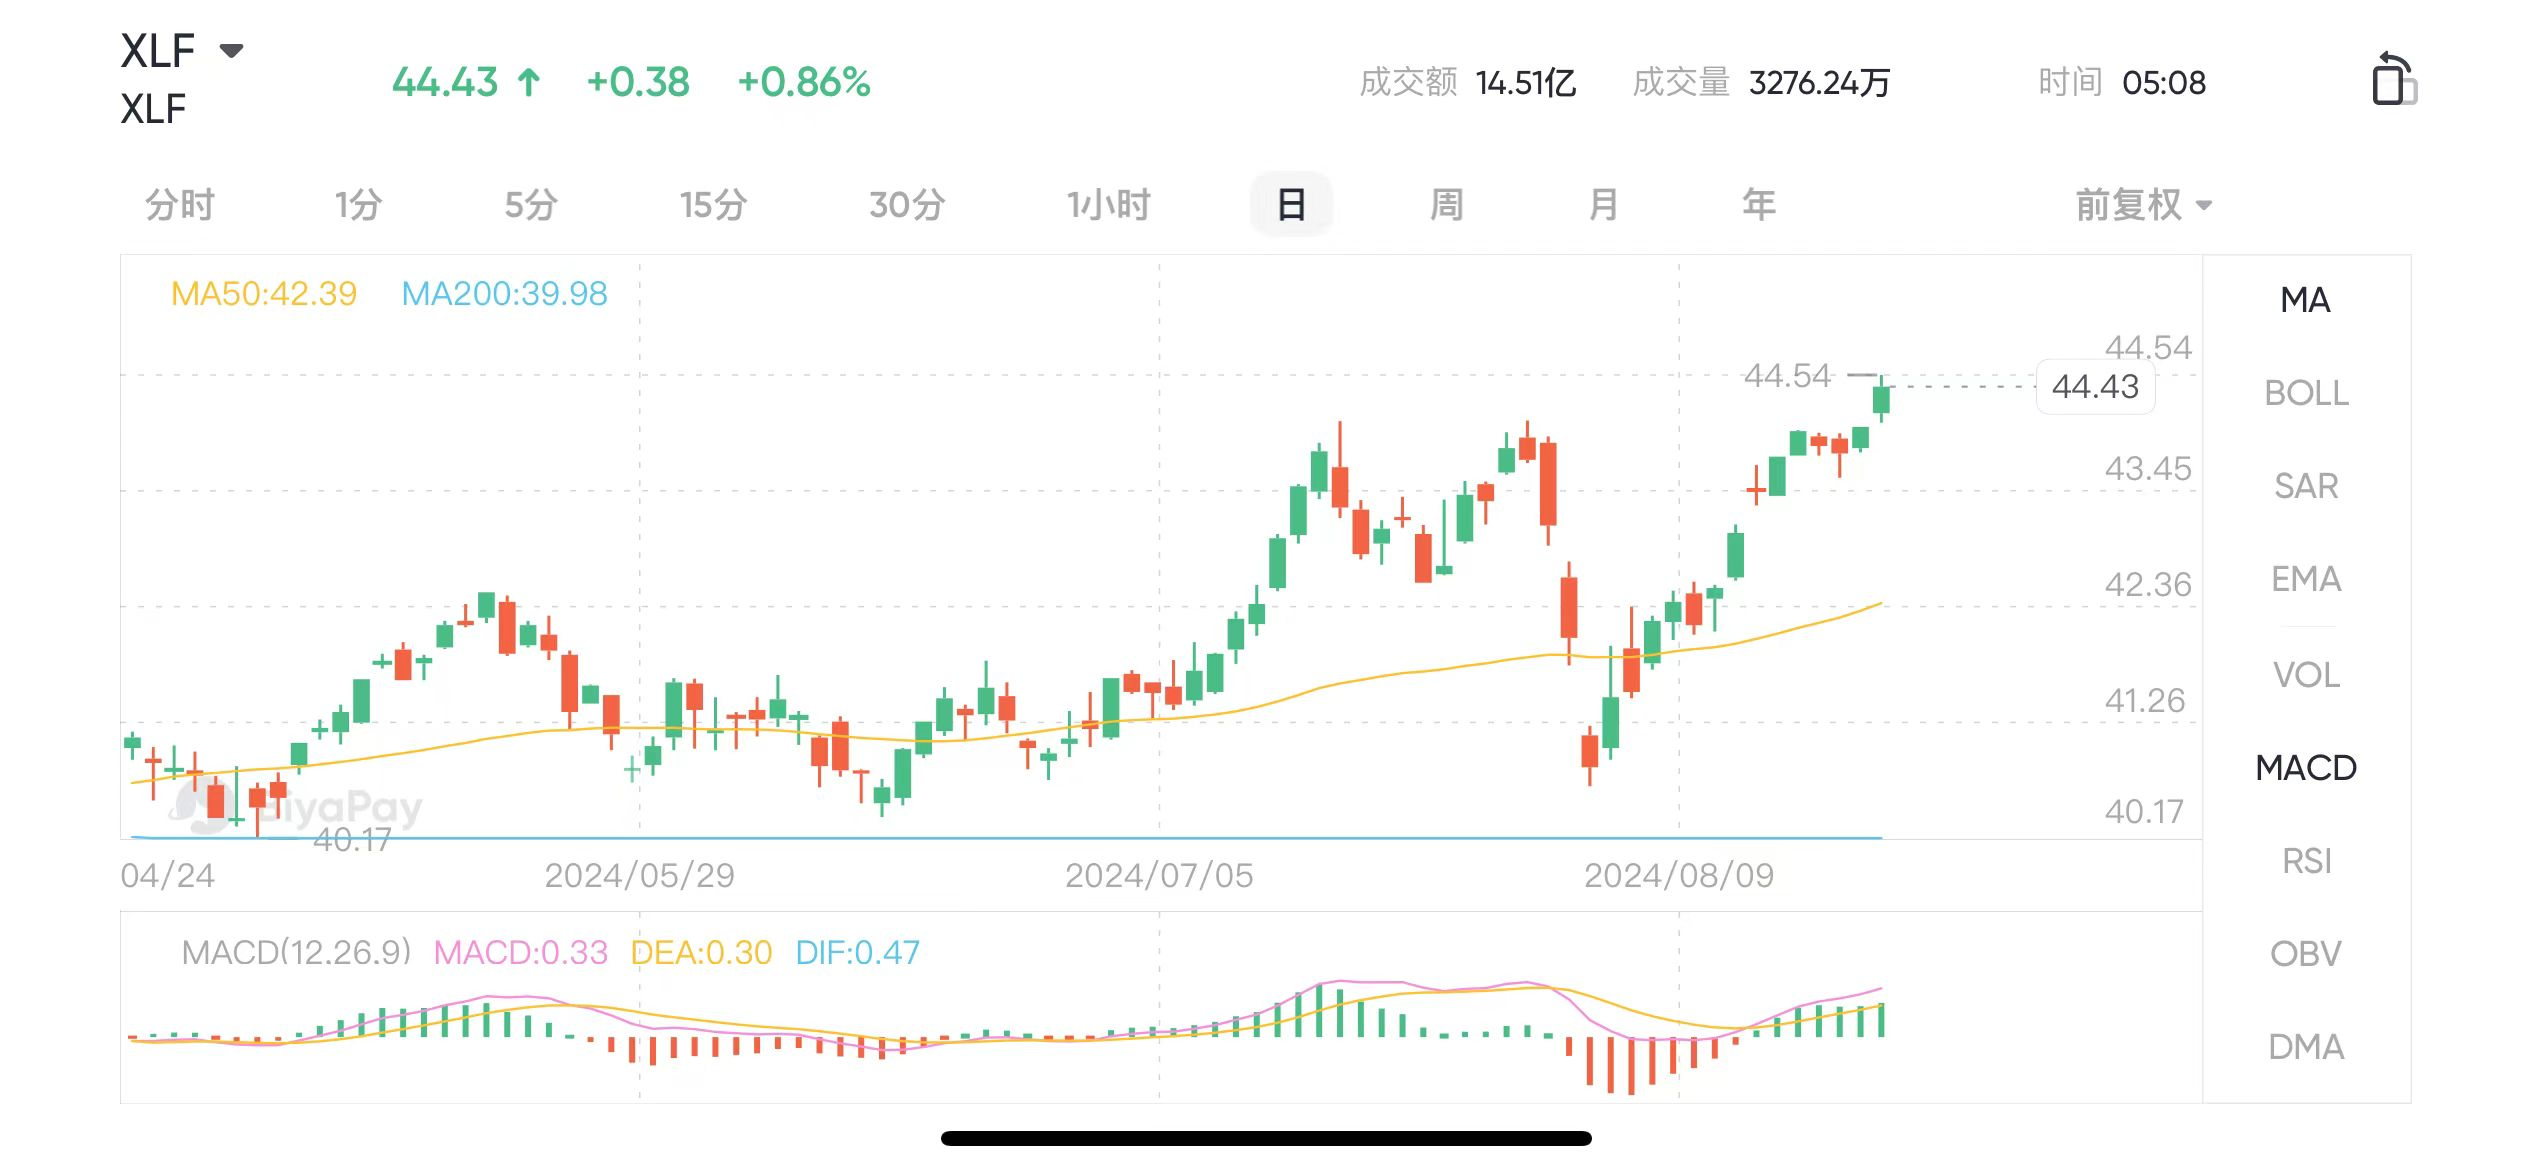Open the XLF symbol dropdown arrow
This screenshot has height=1170, width=2532.
tap(231, 51)
